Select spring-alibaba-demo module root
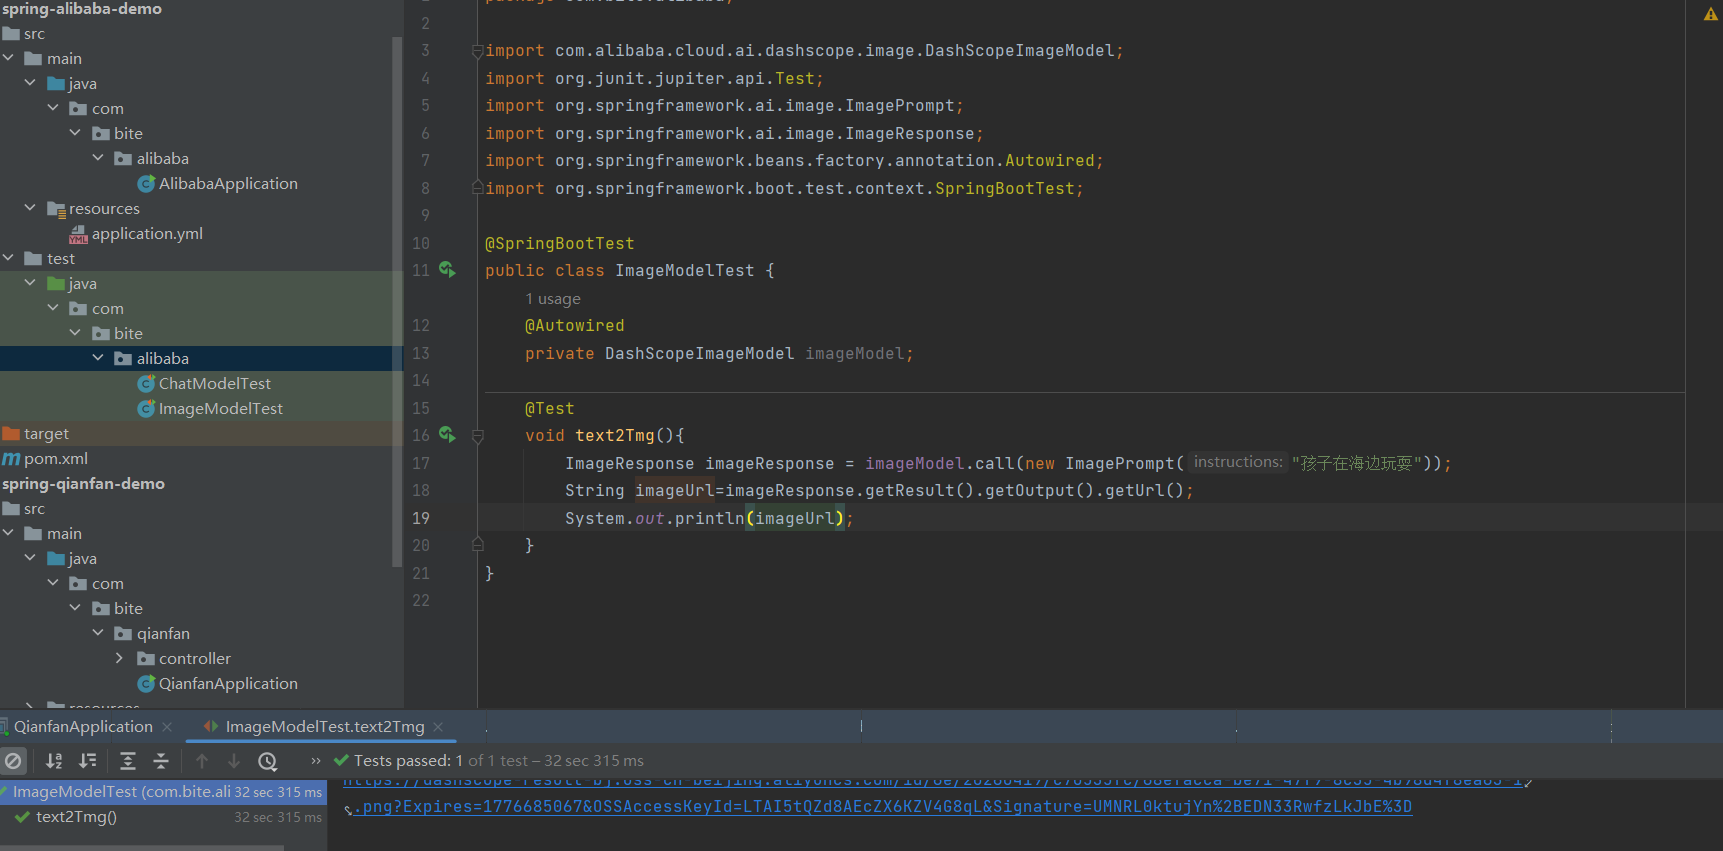Screen dimensions: 1723x851 tap(82, 9)
